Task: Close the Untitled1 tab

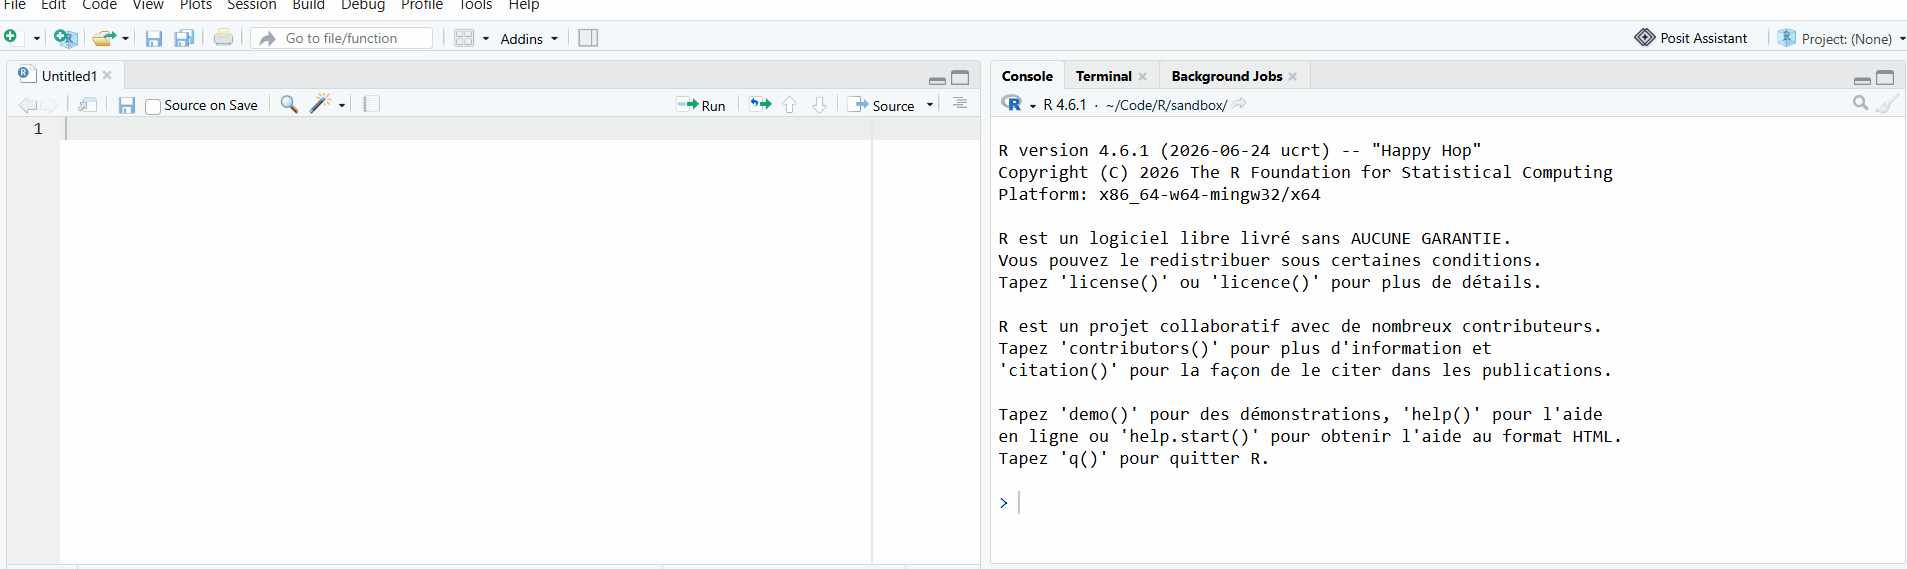Action: coord(107,76)
